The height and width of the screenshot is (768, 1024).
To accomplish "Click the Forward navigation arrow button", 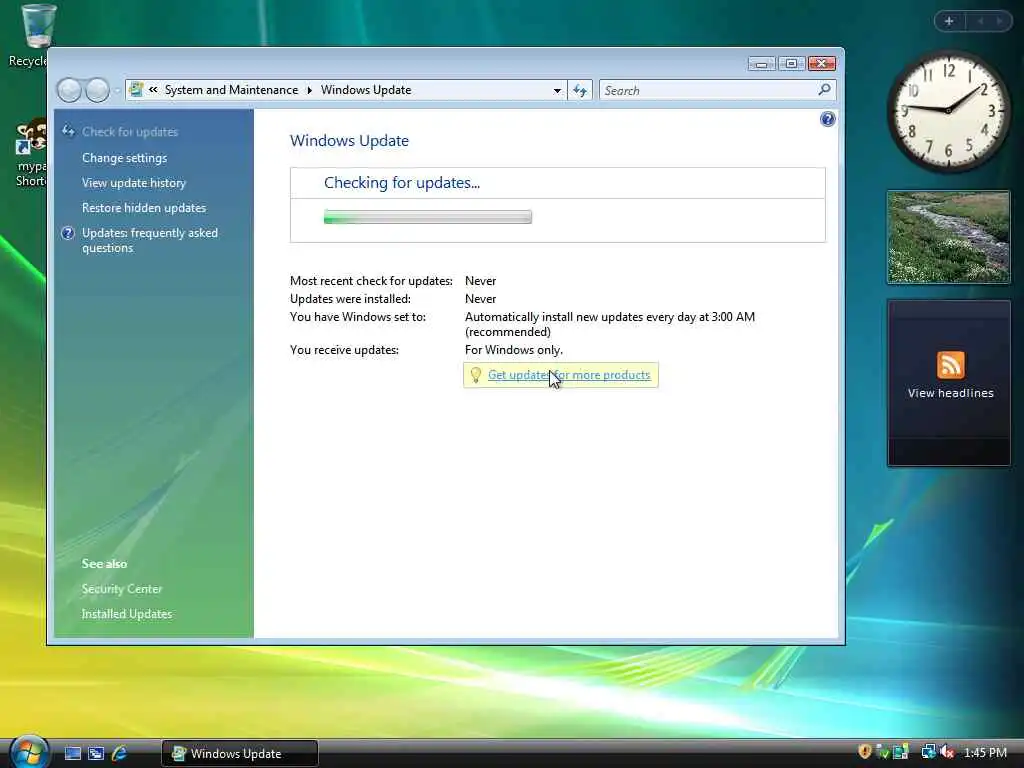I will click(x=97, y=90).
